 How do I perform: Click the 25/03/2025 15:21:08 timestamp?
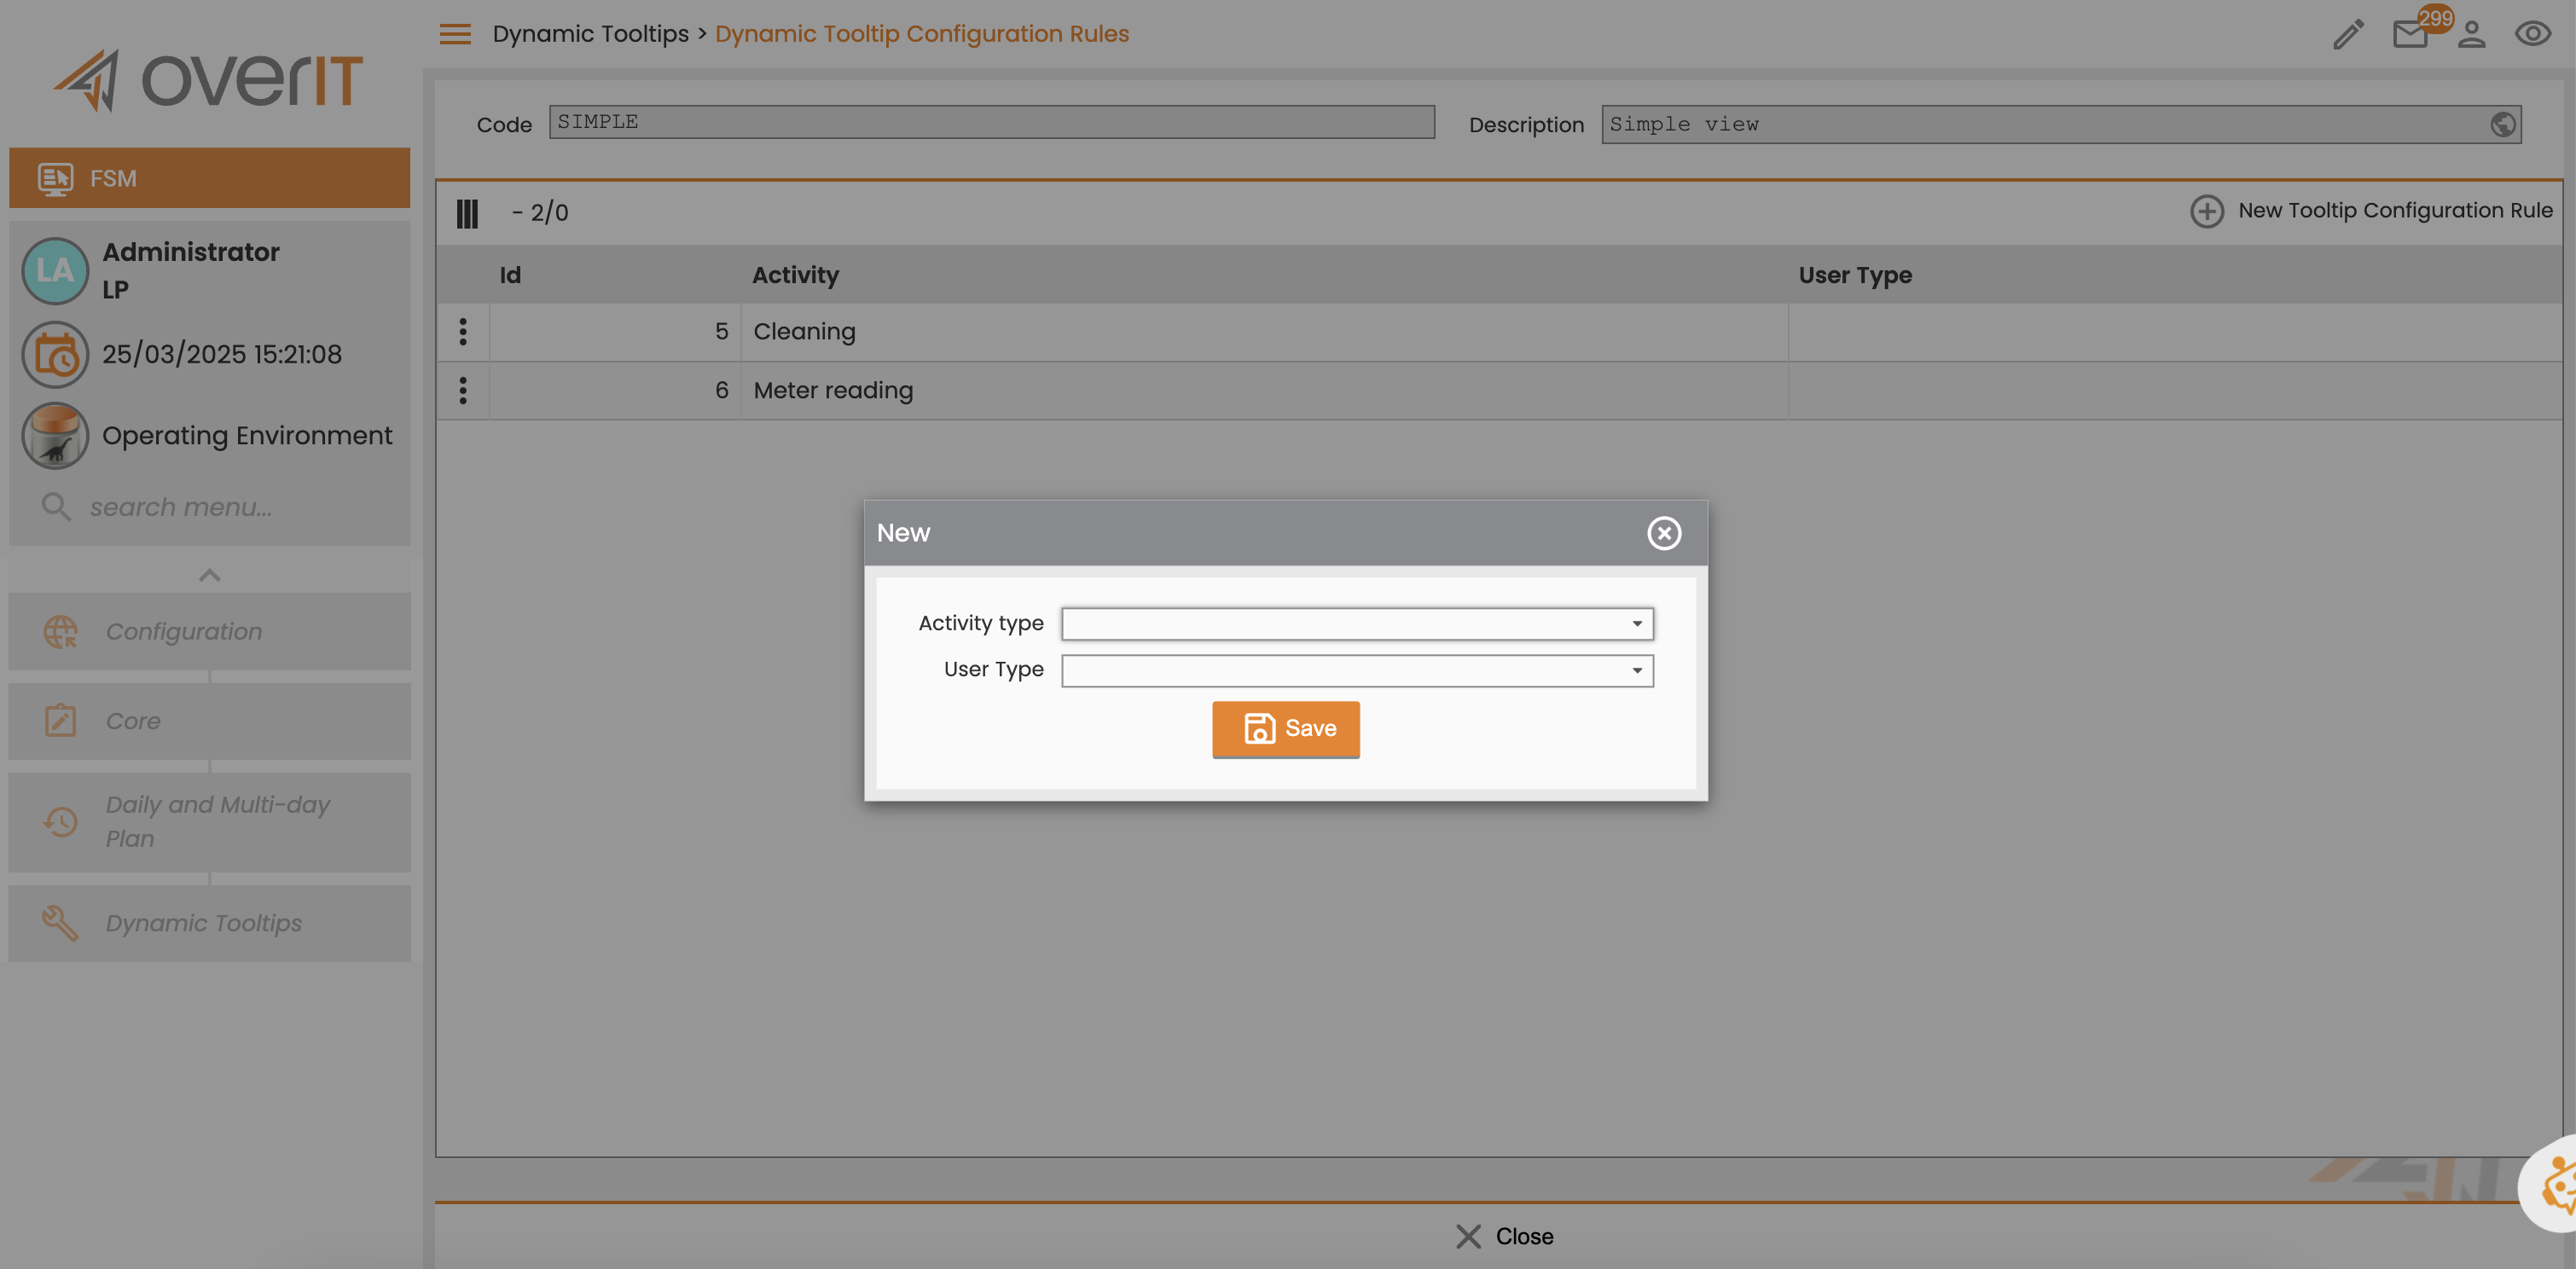pyautogui.click(x=222, y=354)
